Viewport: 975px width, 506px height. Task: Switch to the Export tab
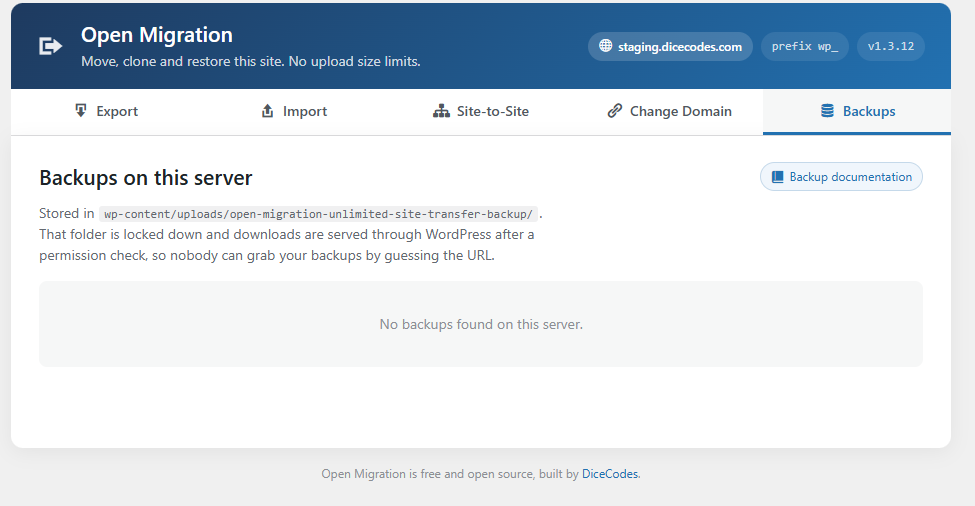[106, 111]
